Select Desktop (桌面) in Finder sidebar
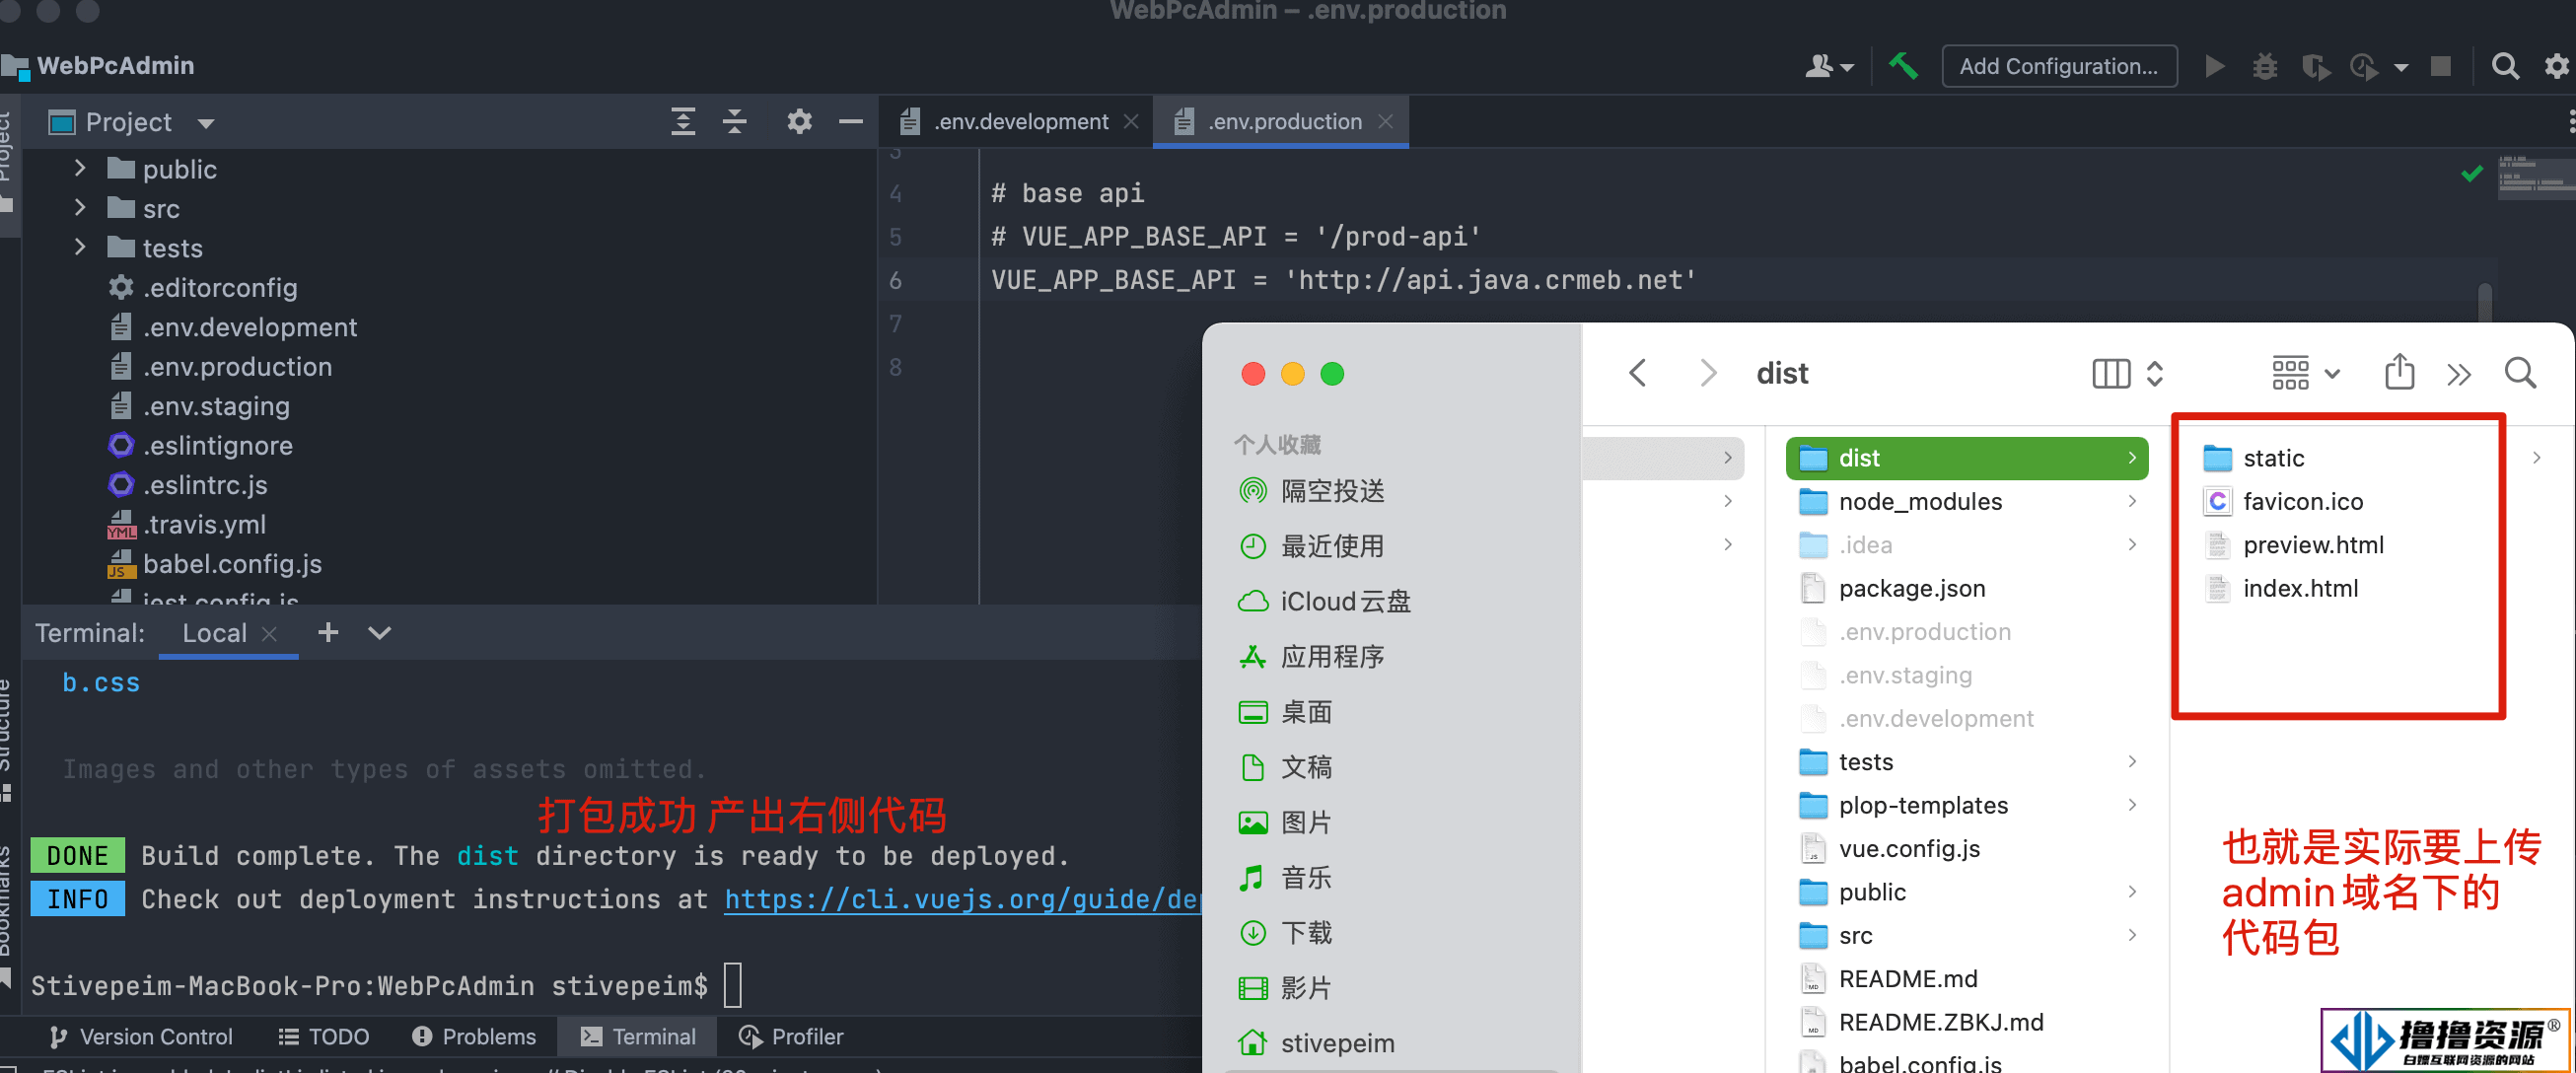This screenshot has height=1073, width=2576. tap(1286, 712)
